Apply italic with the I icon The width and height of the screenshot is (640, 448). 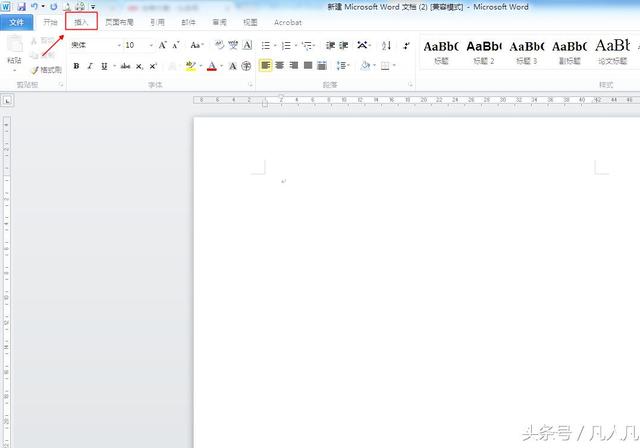click(90, 66)
